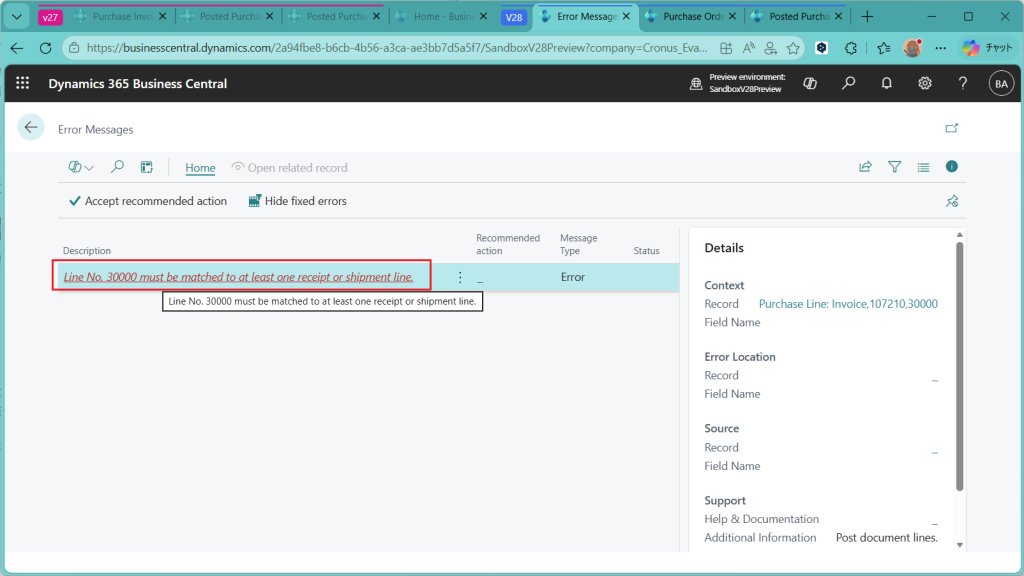Image resolution: width=1024 pixels, height=576 pixels.
Task: Click the Analyze view icon next to search
Action: [x=146, y=167]
